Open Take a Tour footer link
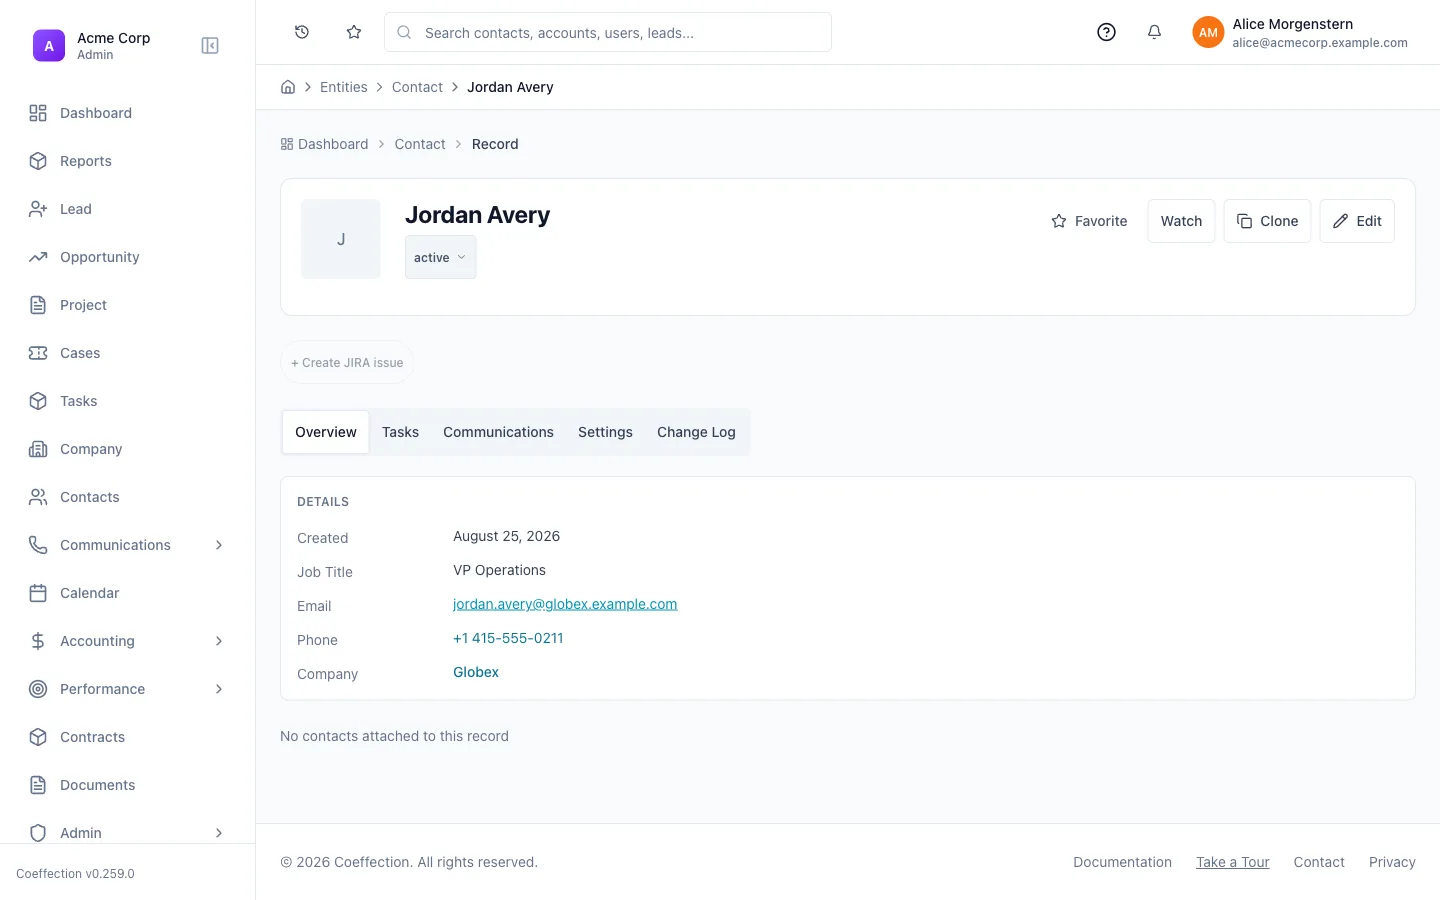 point(1232,862)
